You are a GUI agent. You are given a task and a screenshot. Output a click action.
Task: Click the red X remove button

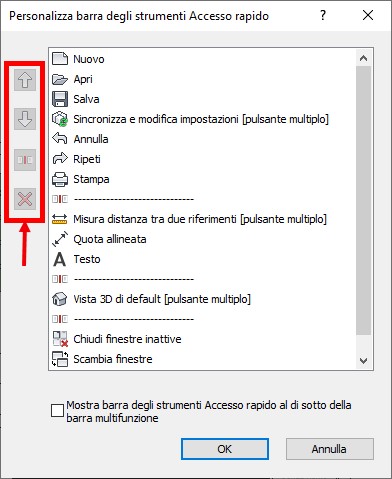click(25, 199)
